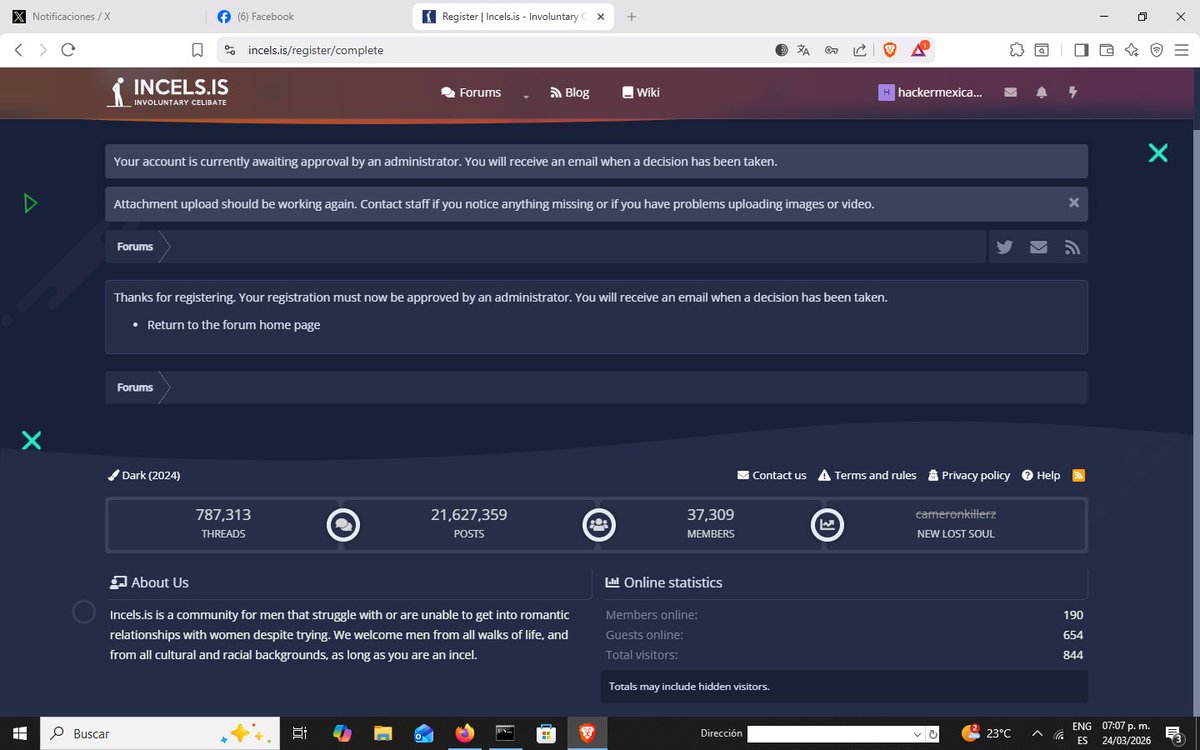Open the Dirección address dropdown in taskbar
Image resolution: width=1200 pixels, height=750 pixels.
pos(918,734)
